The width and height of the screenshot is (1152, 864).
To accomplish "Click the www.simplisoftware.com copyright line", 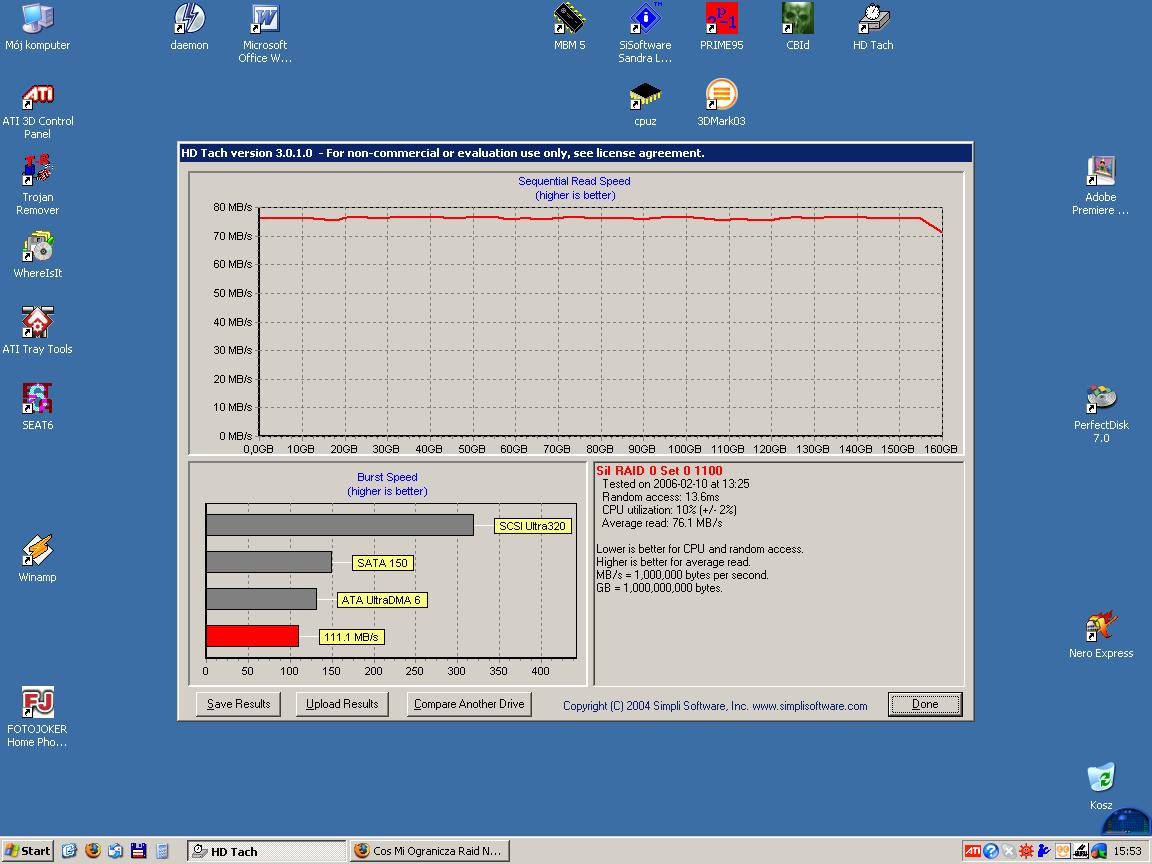I will [x=715, y=706].
